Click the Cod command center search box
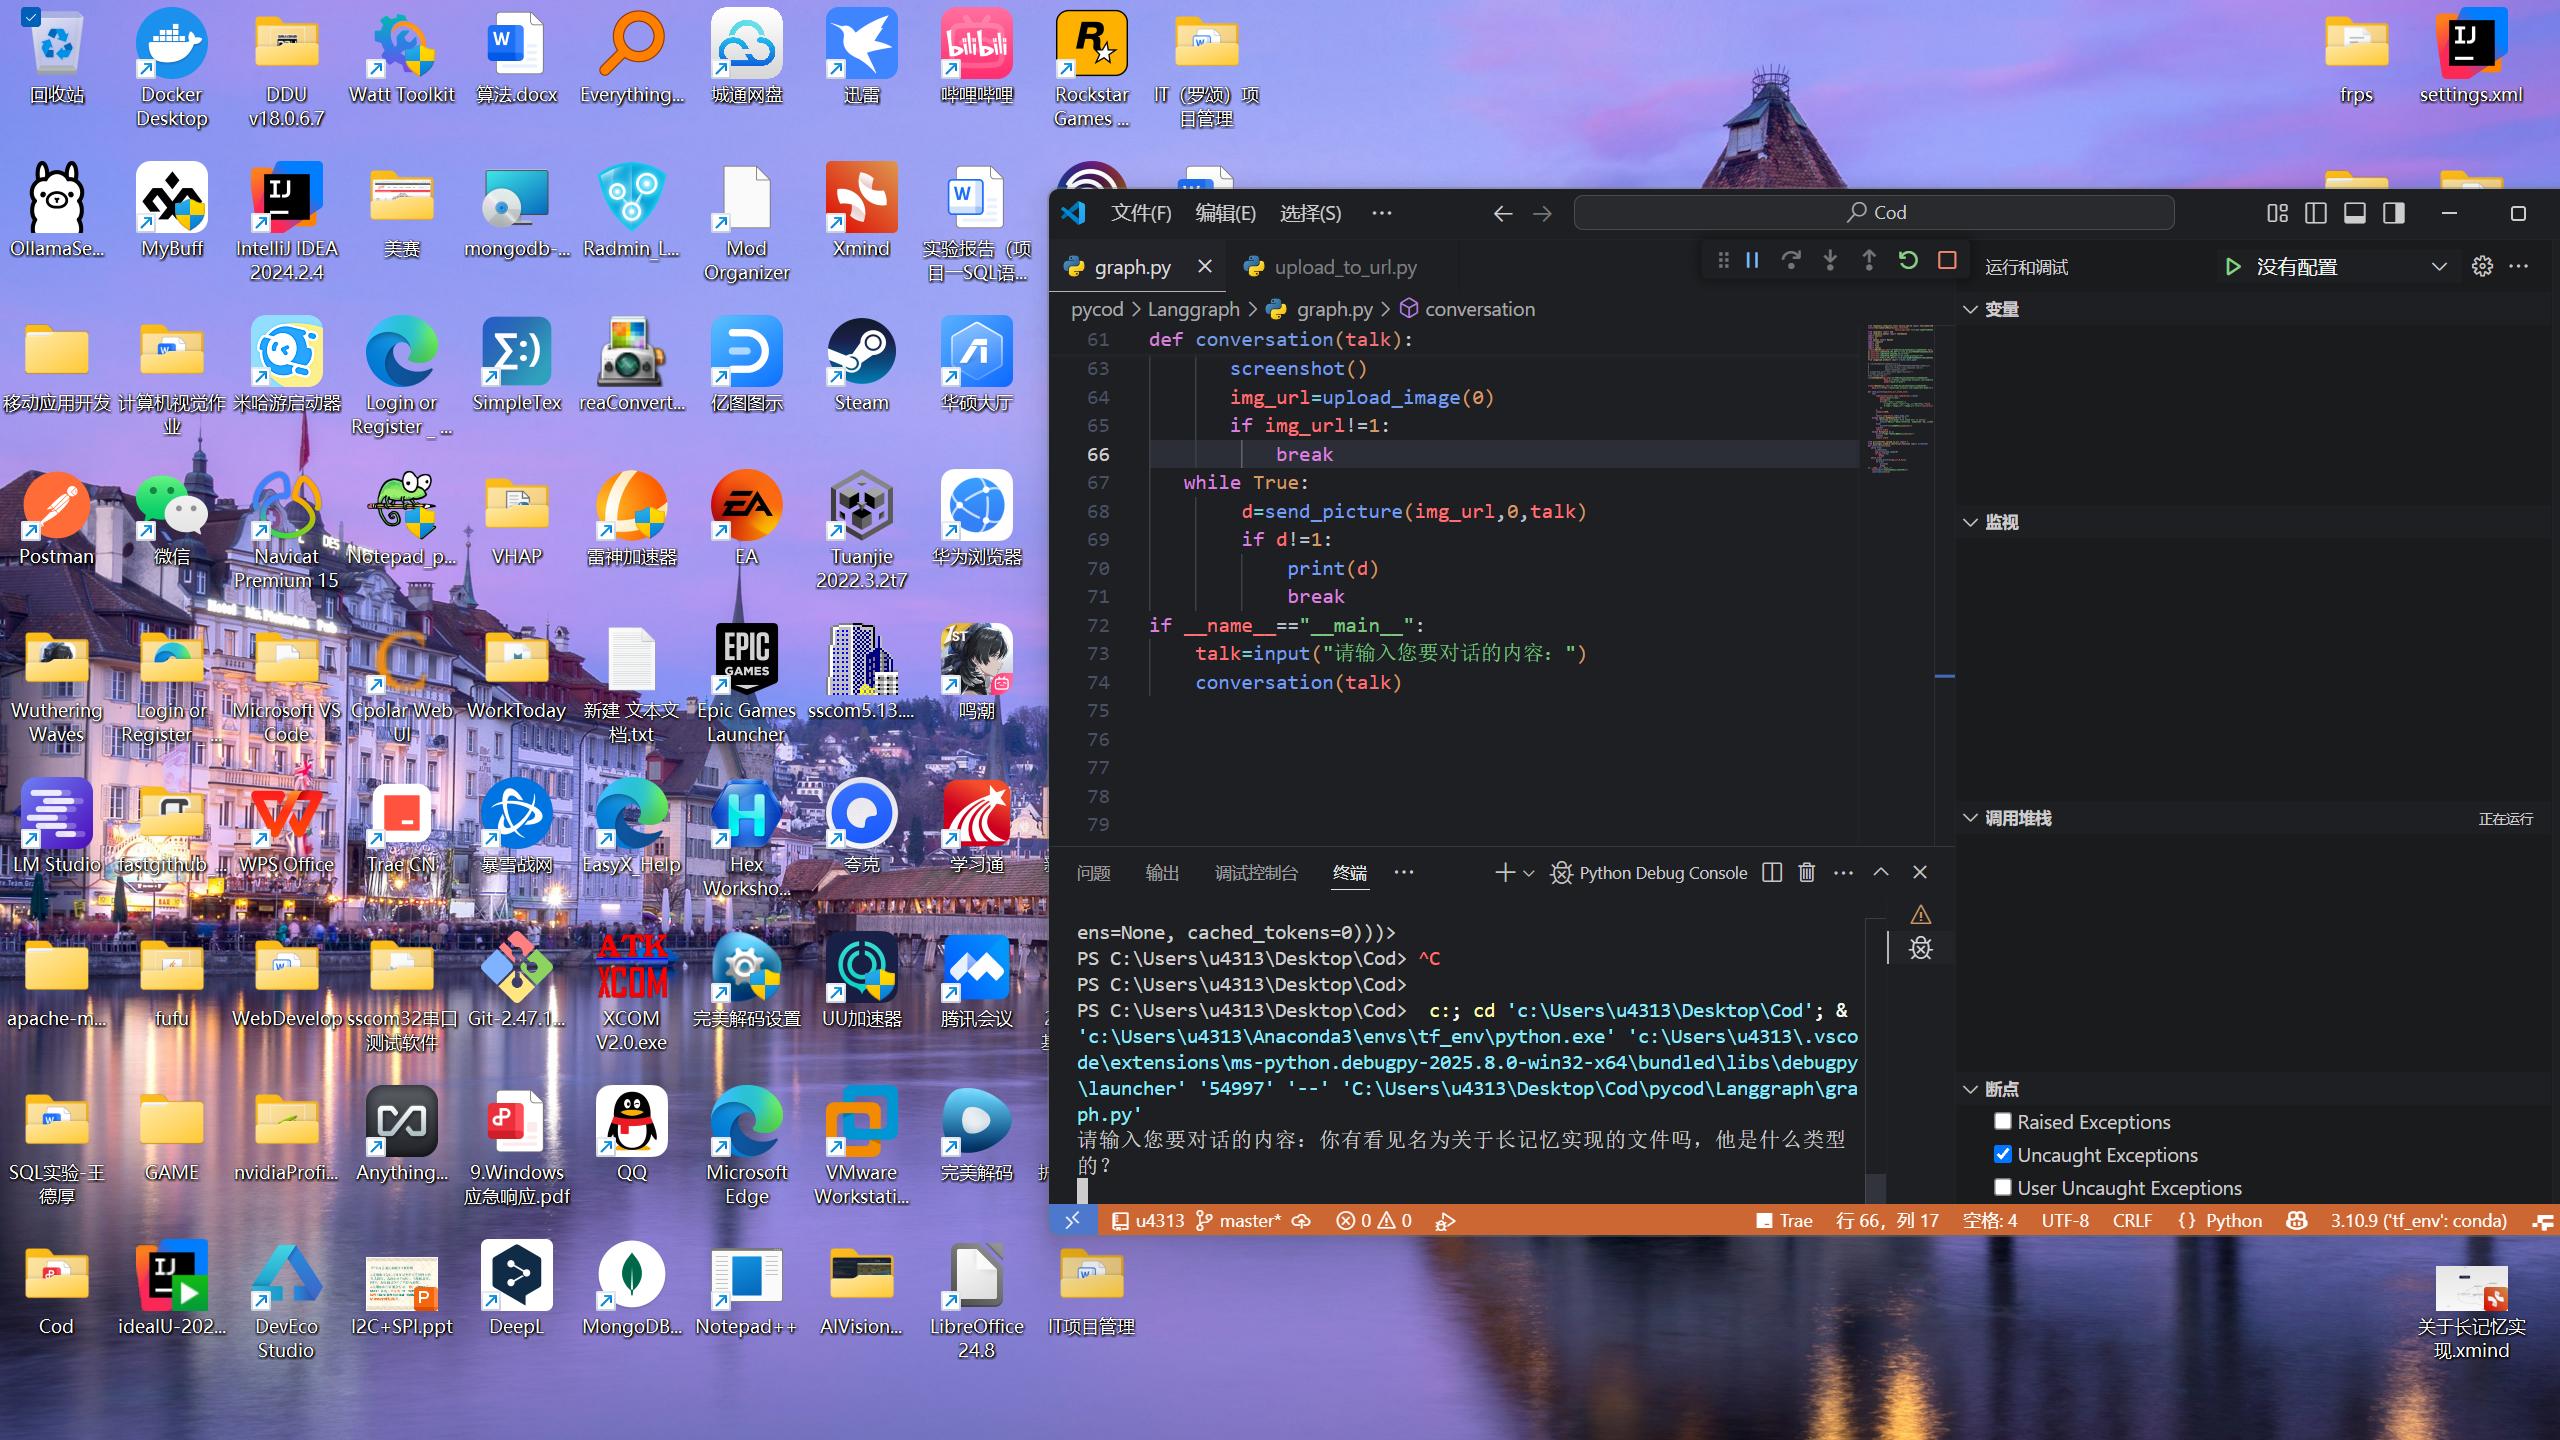Viewport: 2560px width, 1440px height. [1874, 212]
